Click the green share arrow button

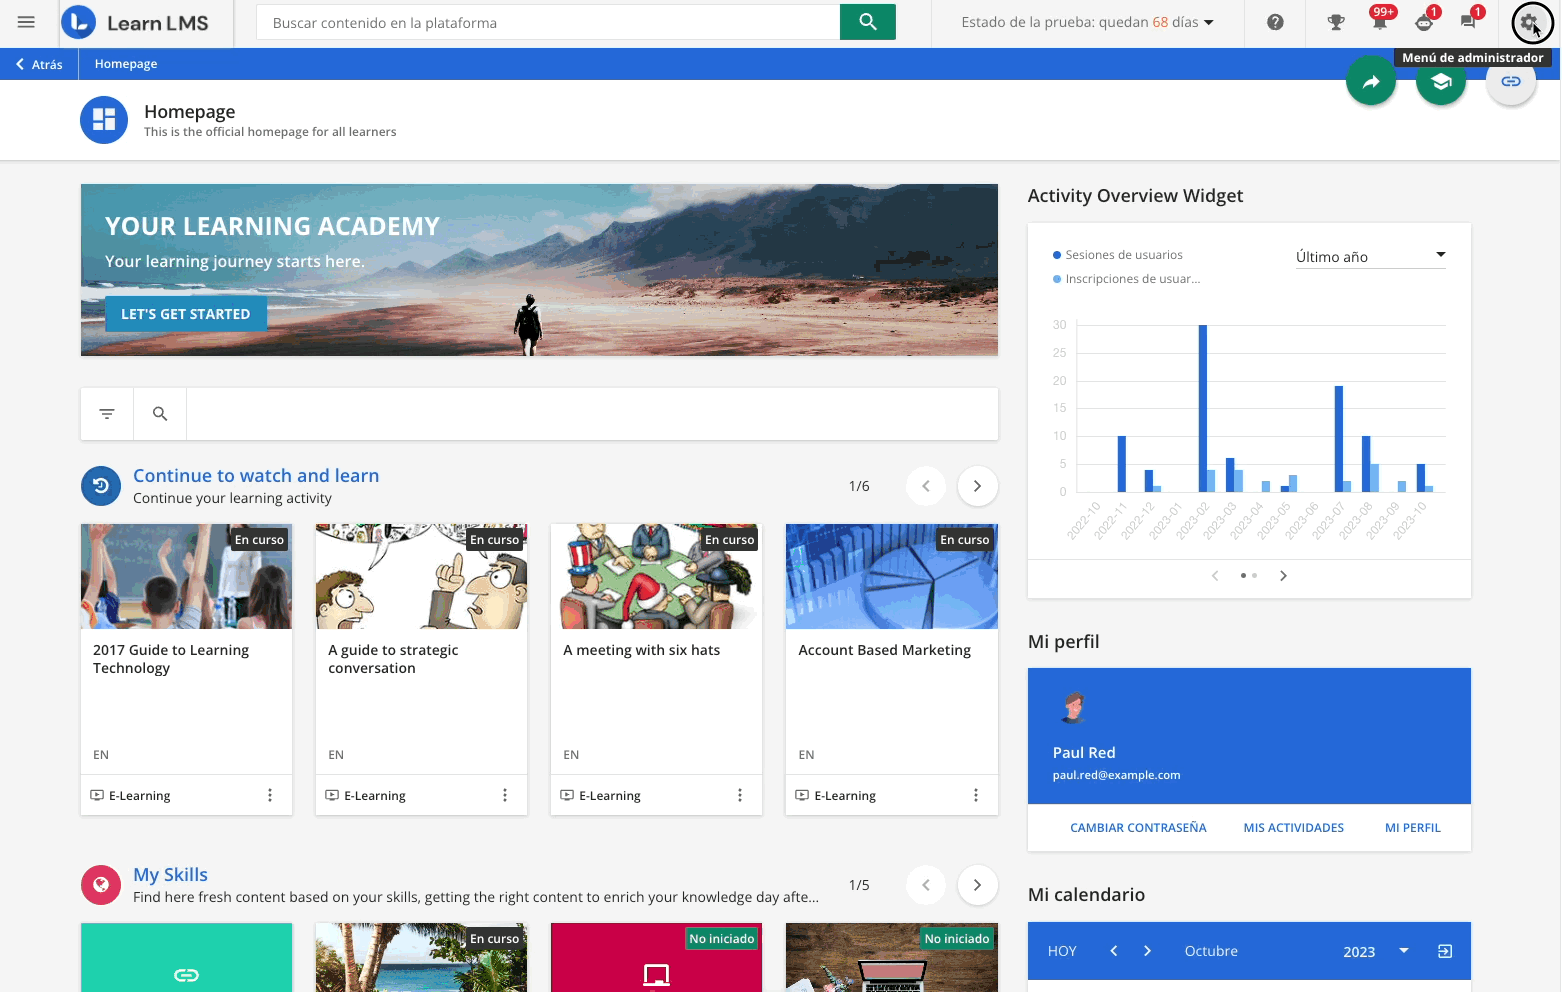point(1370,82)
